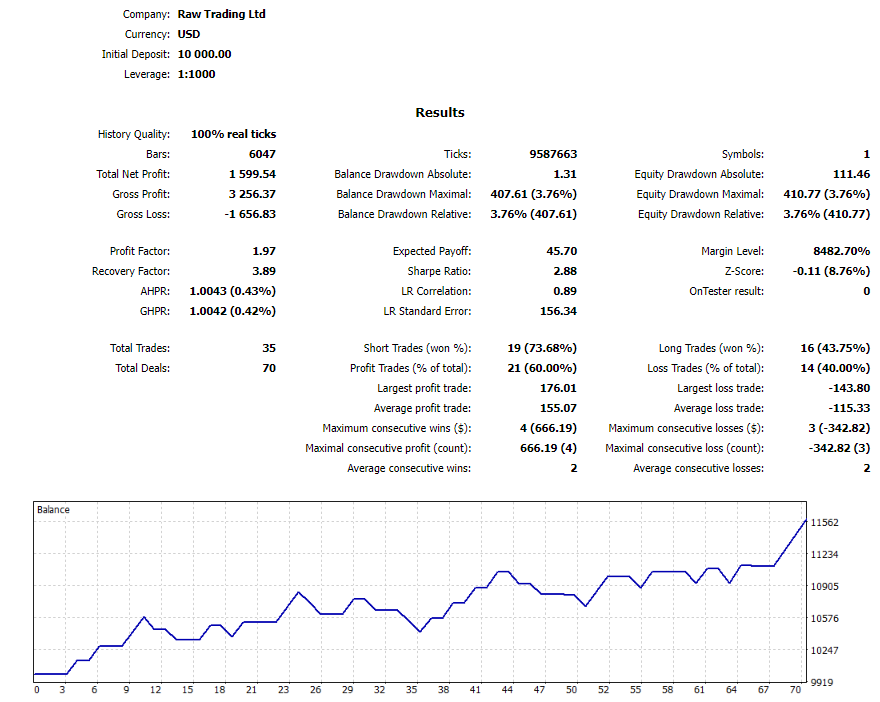This screenshot has height=702, width=880.
Task: Click the LR Standard Error value 156.34
Action: (x=558, y=311)
